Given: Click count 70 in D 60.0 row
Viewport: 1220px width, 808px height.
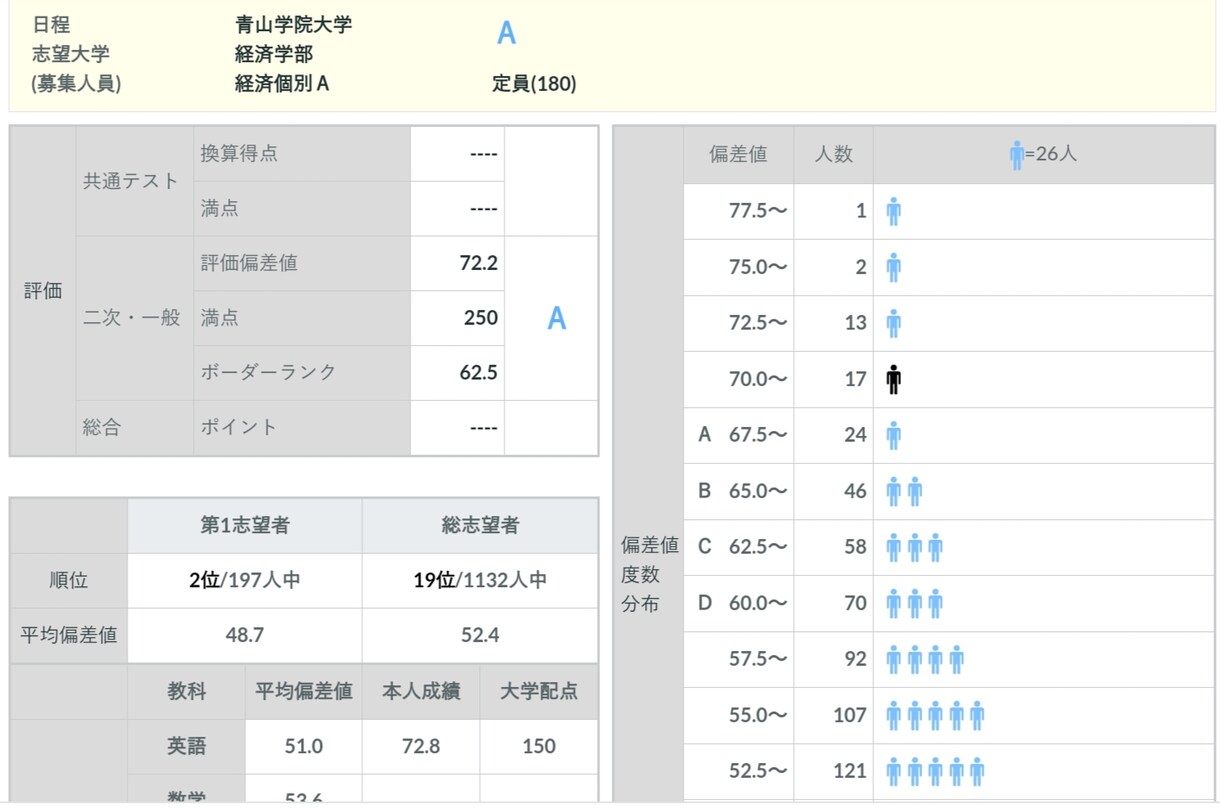Looking at the screenshot, I should pyautogui.click(x=855, y=604).
